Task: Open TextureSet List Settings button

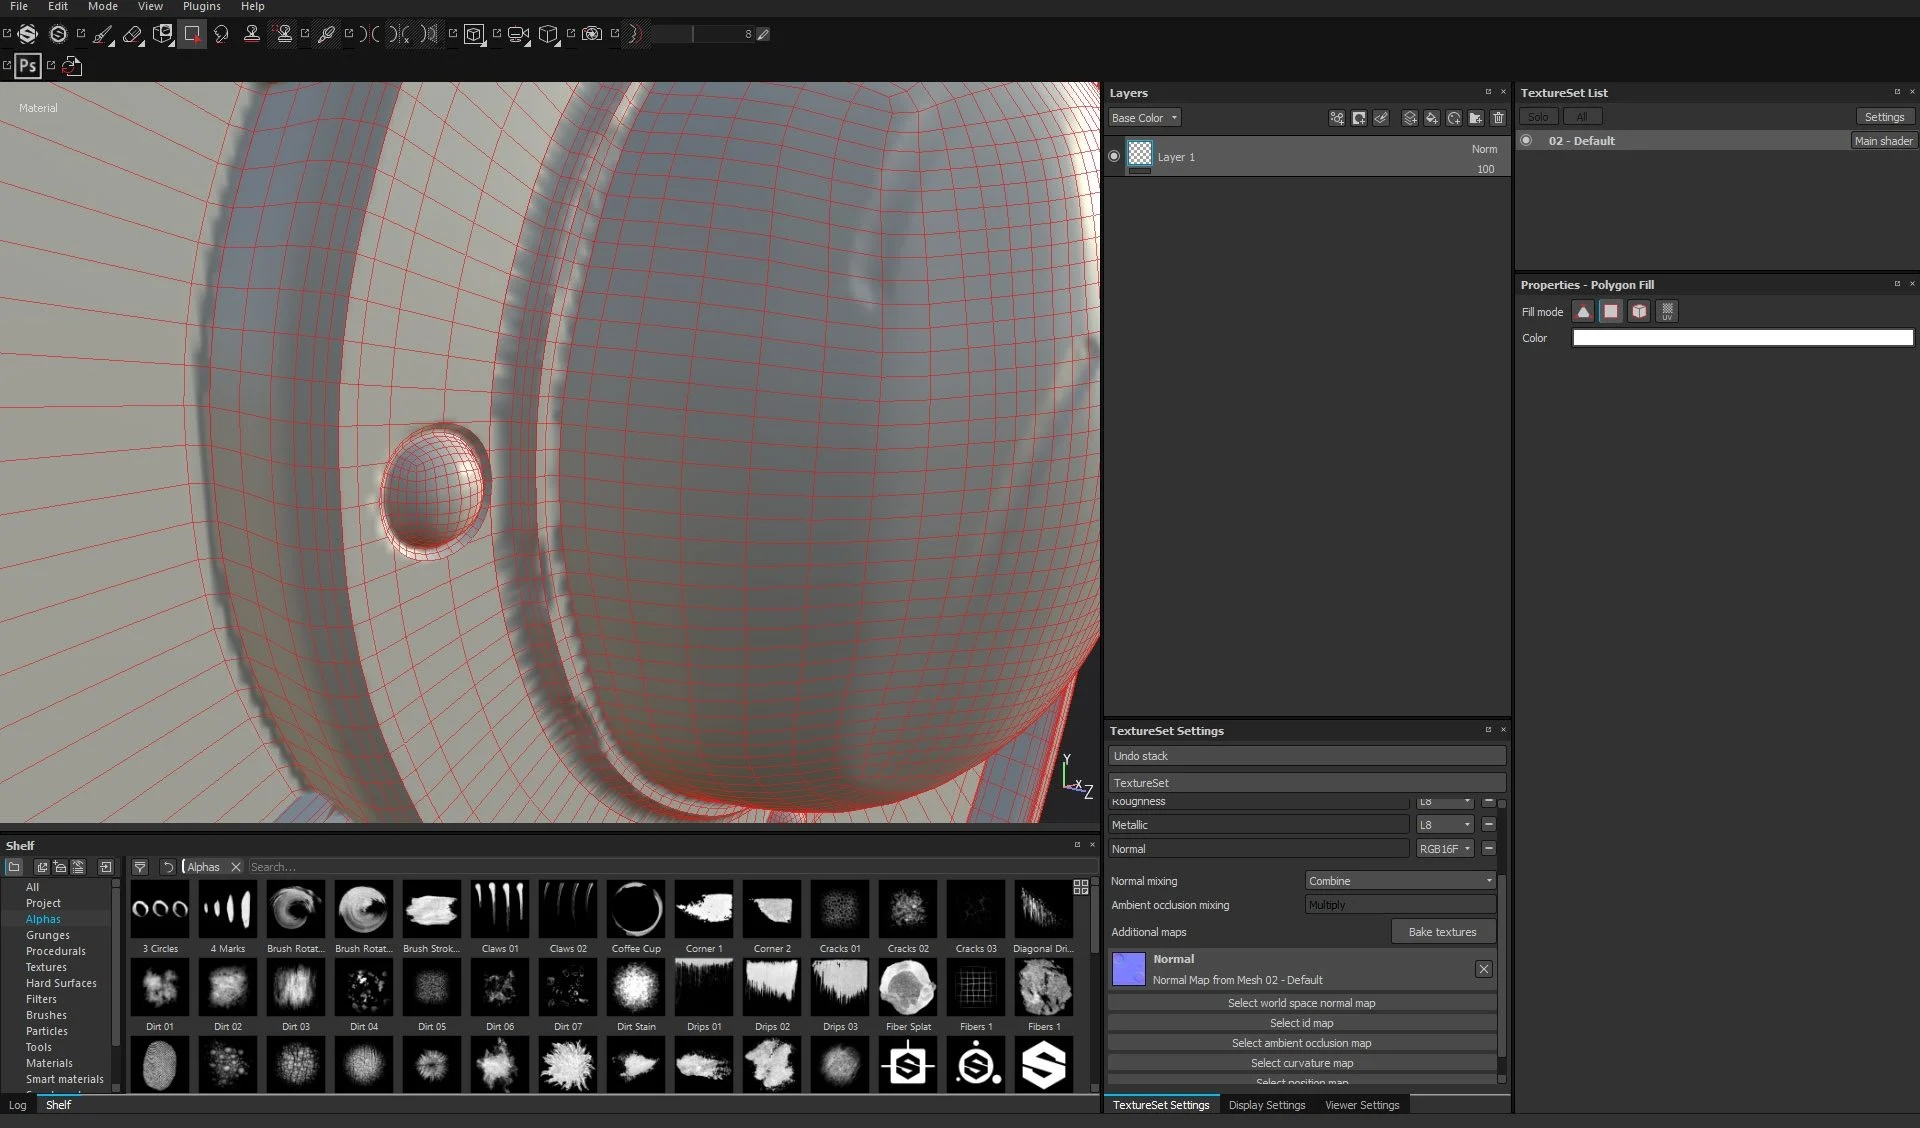Action: pos(1884,117)
